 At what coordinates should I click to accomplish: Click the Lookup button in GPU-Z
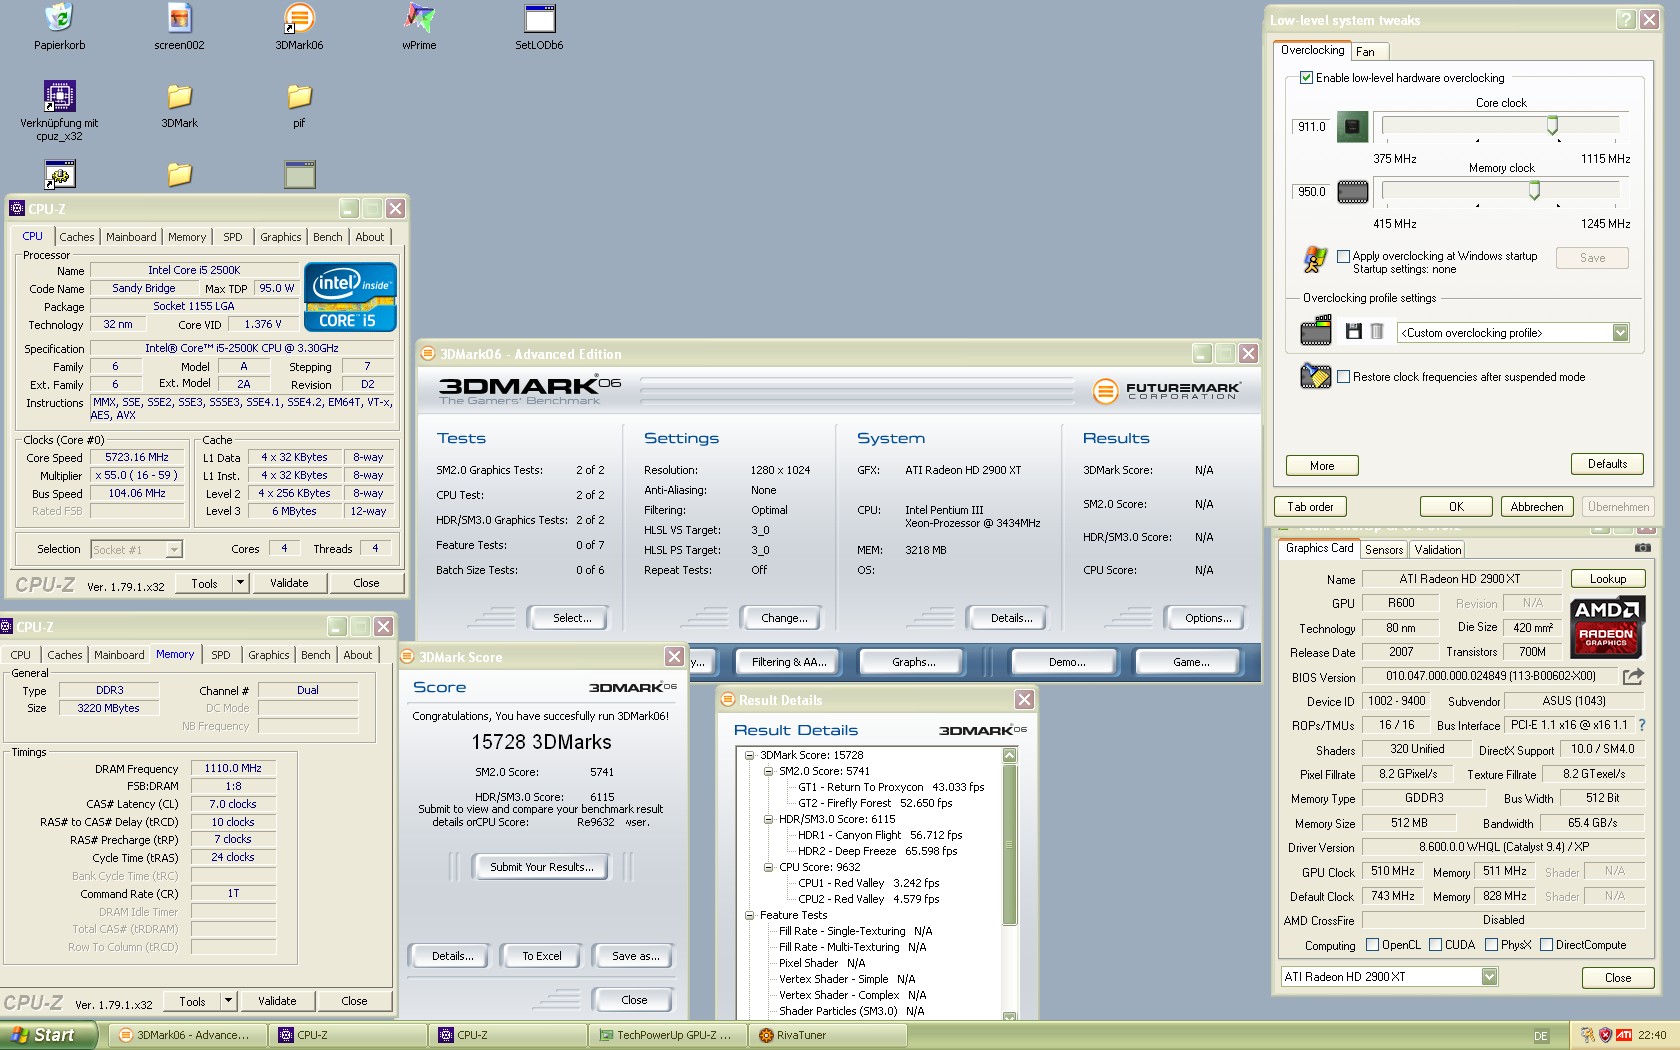pos(1607,579)
